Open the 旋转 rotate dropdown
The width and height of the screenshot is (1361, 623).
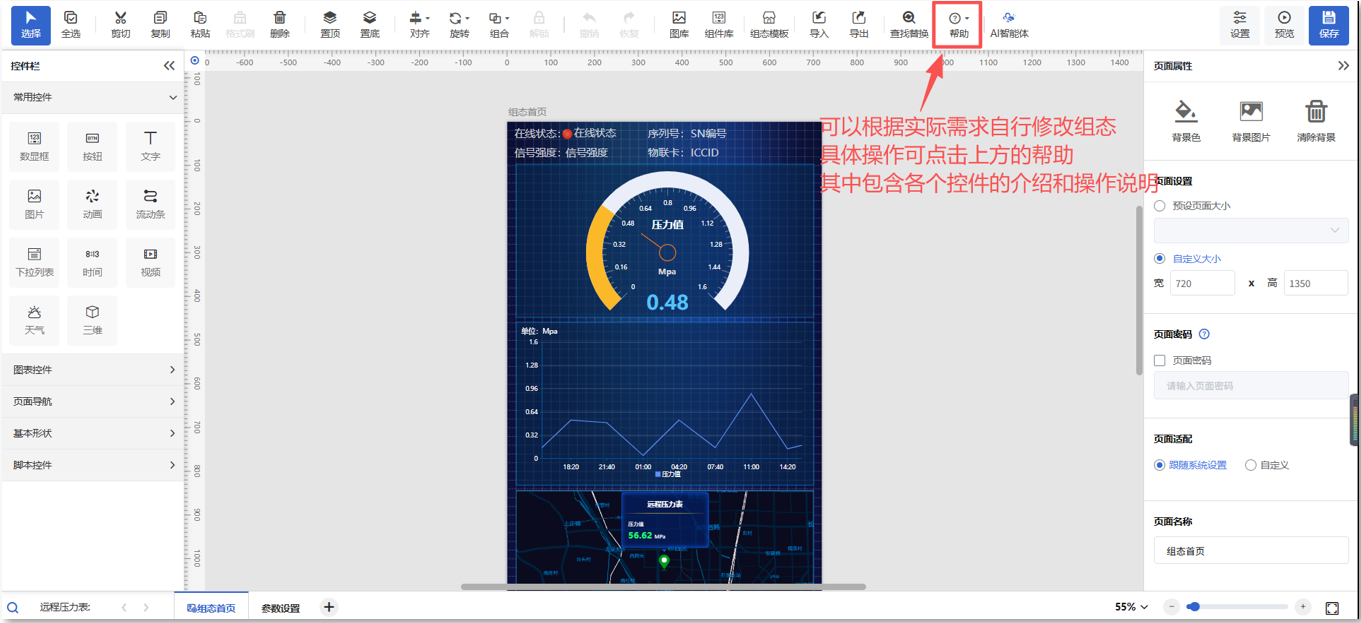coord(459,25)
